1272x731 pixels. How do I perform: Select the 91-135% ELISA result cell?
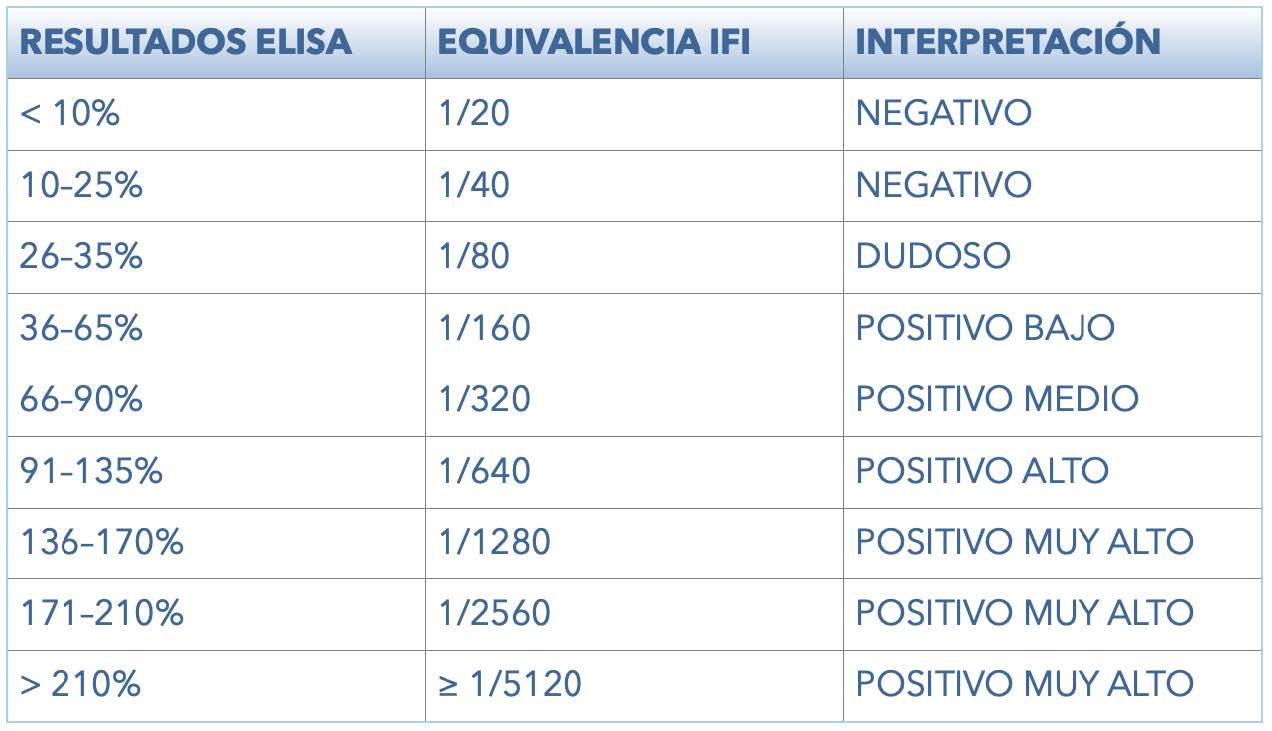click(216, 471)
